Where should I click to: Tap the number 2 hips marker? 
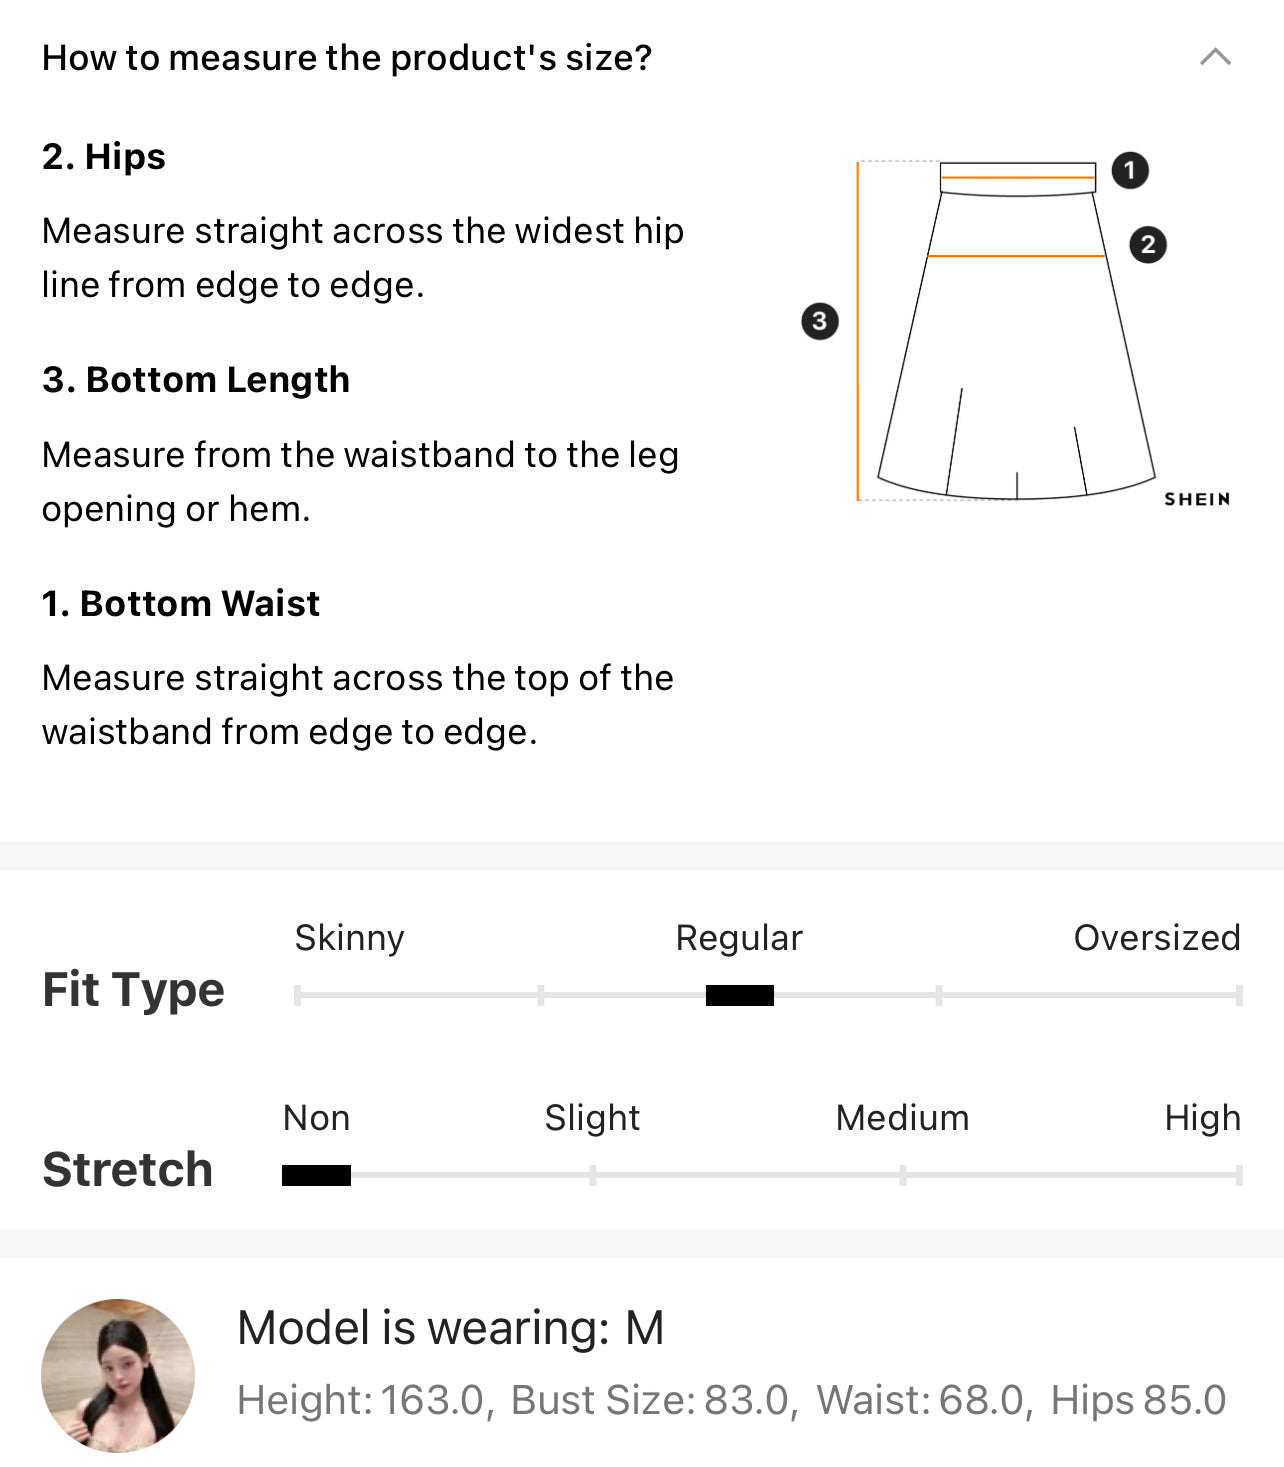tap(1148, 245)
